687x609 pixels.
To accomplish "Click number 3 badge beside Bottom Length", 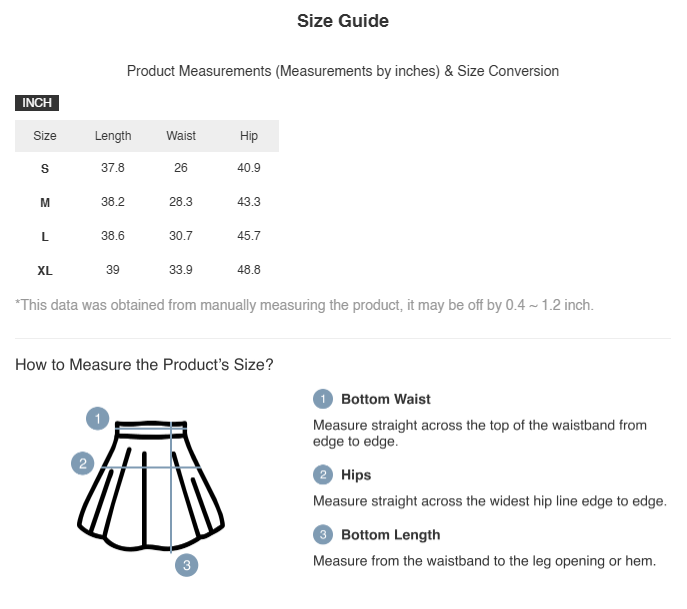I will 323,535.
